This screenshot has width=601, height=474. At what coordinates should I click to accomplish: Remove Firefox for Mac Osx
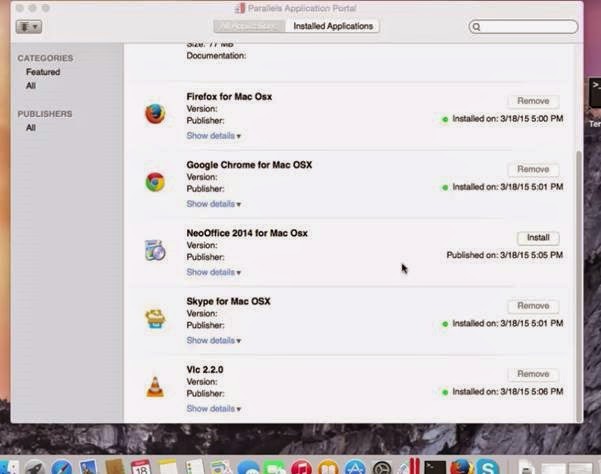pyautogui.click(x=533, y=101)
